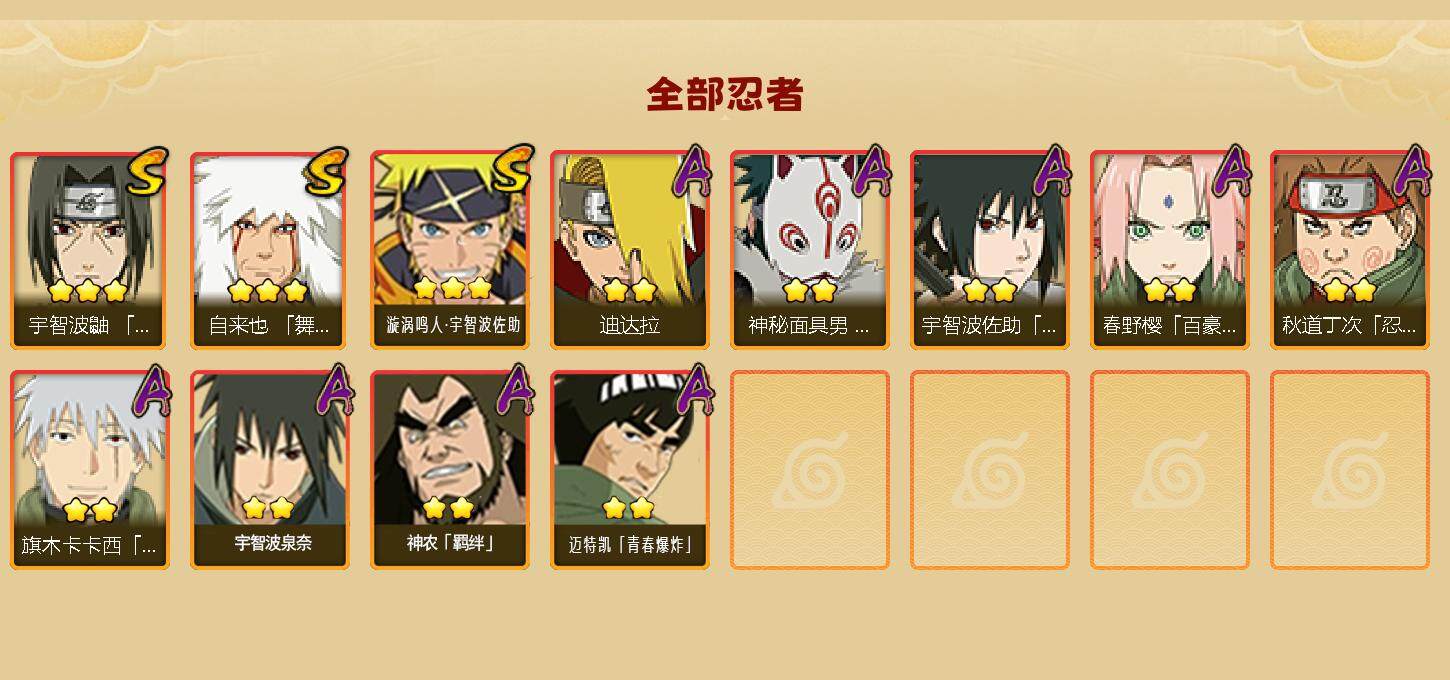Choose the pink-haired 春野樱 card
The image size is (1450, 680).
coord(1170,250)
